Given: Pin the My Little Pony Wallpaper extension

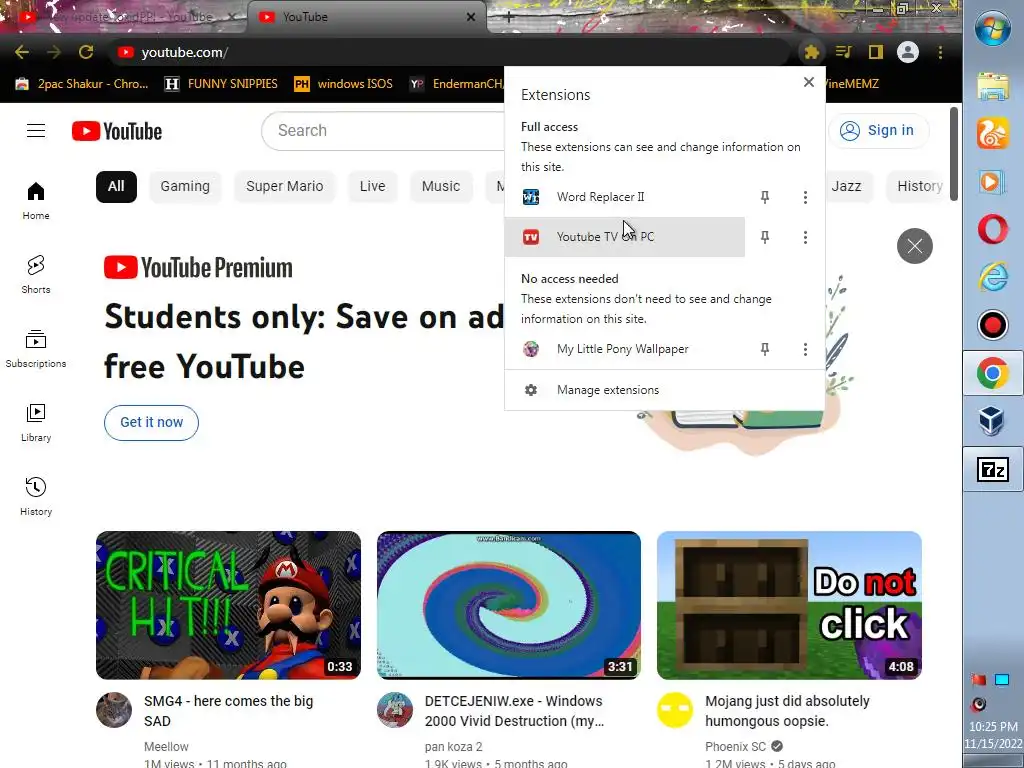Looking at the screenshot, I should coord(765,349).
